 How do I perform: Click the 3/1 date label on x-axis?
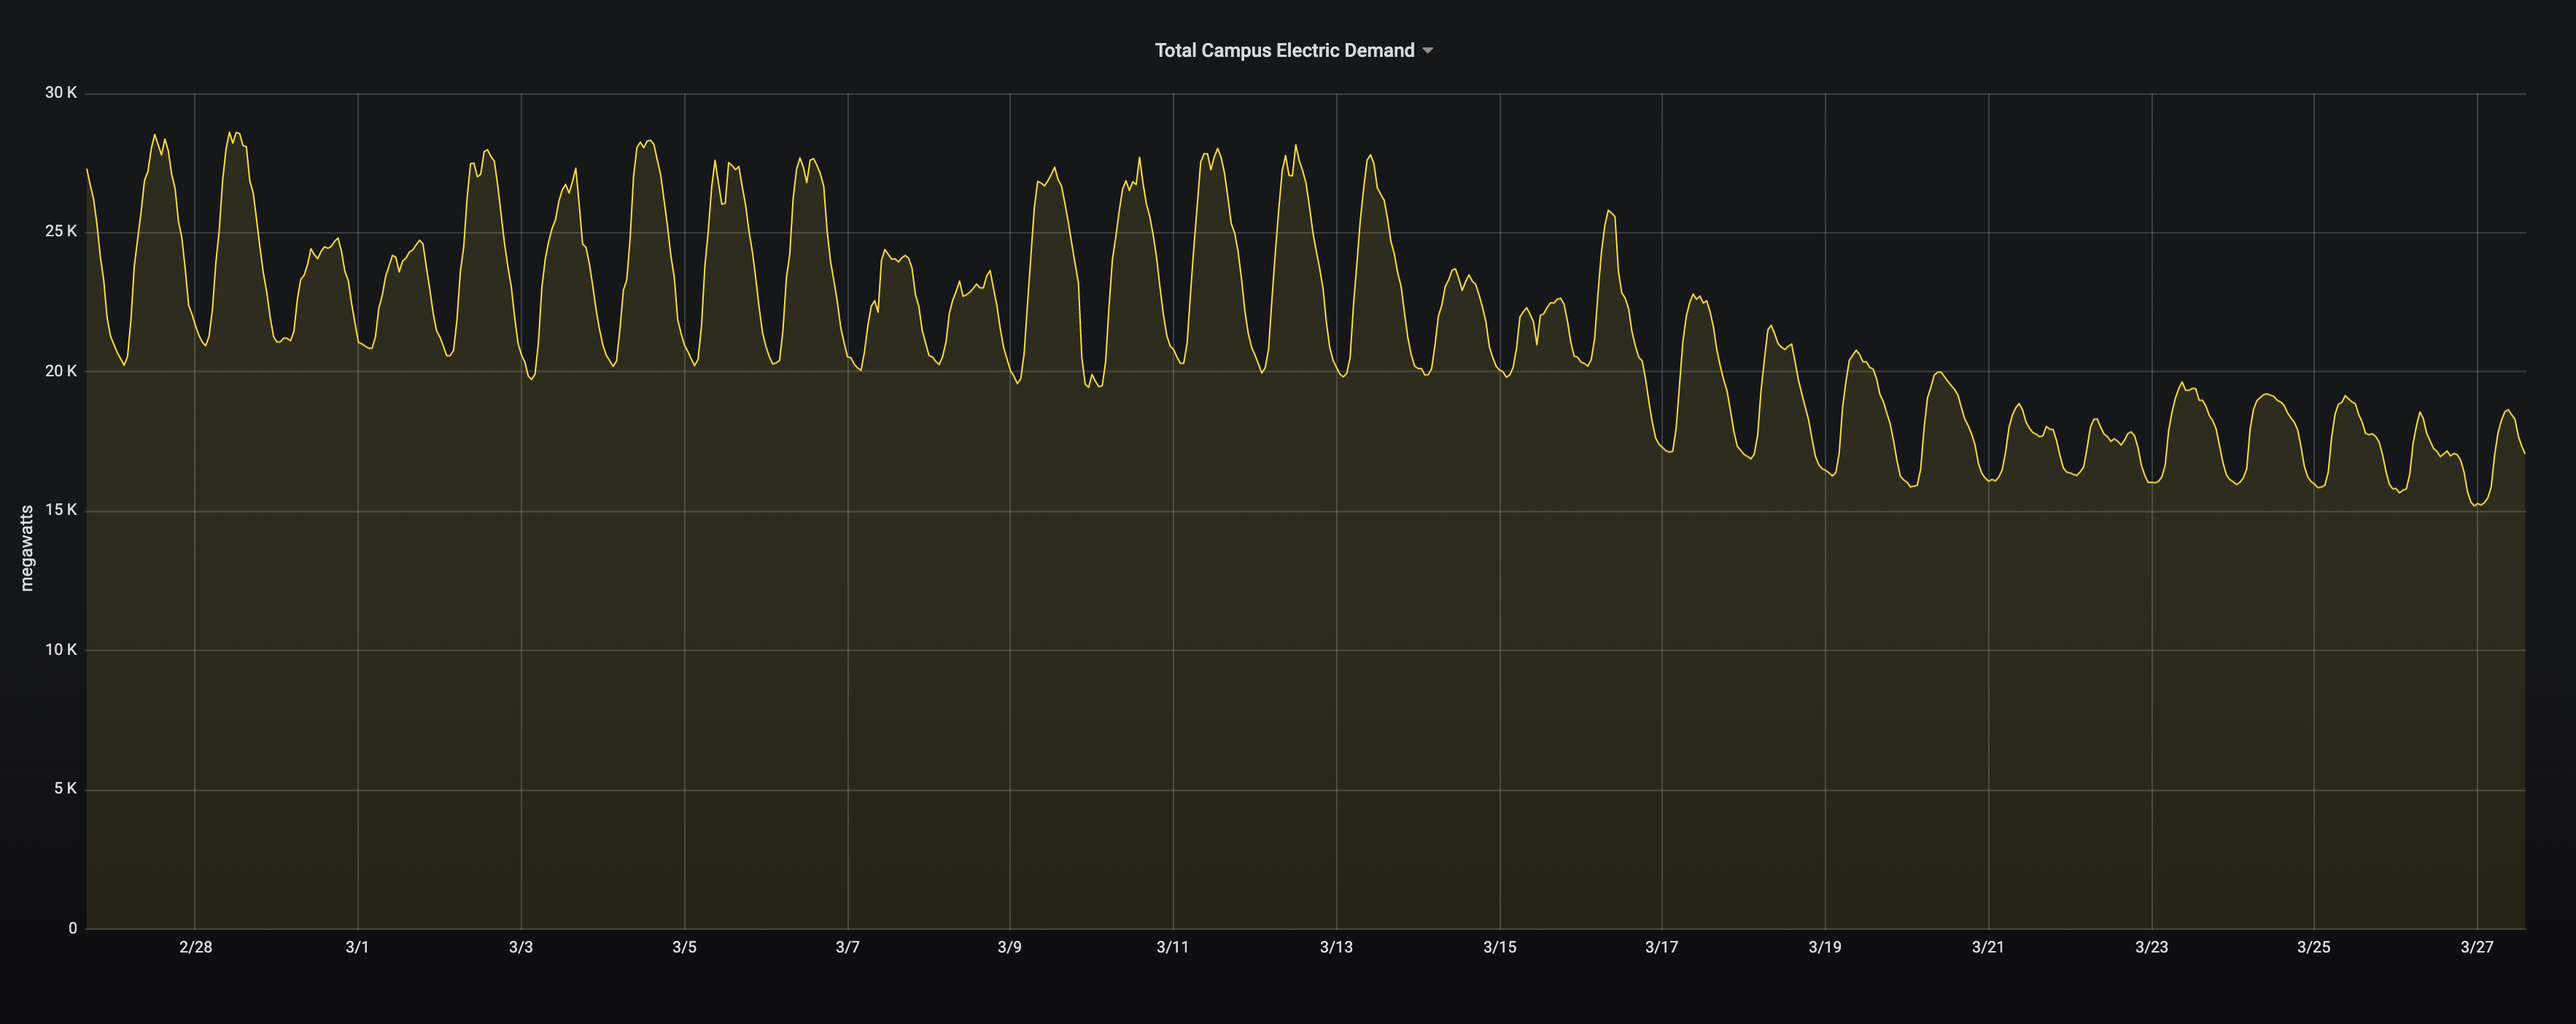point(357,947)
